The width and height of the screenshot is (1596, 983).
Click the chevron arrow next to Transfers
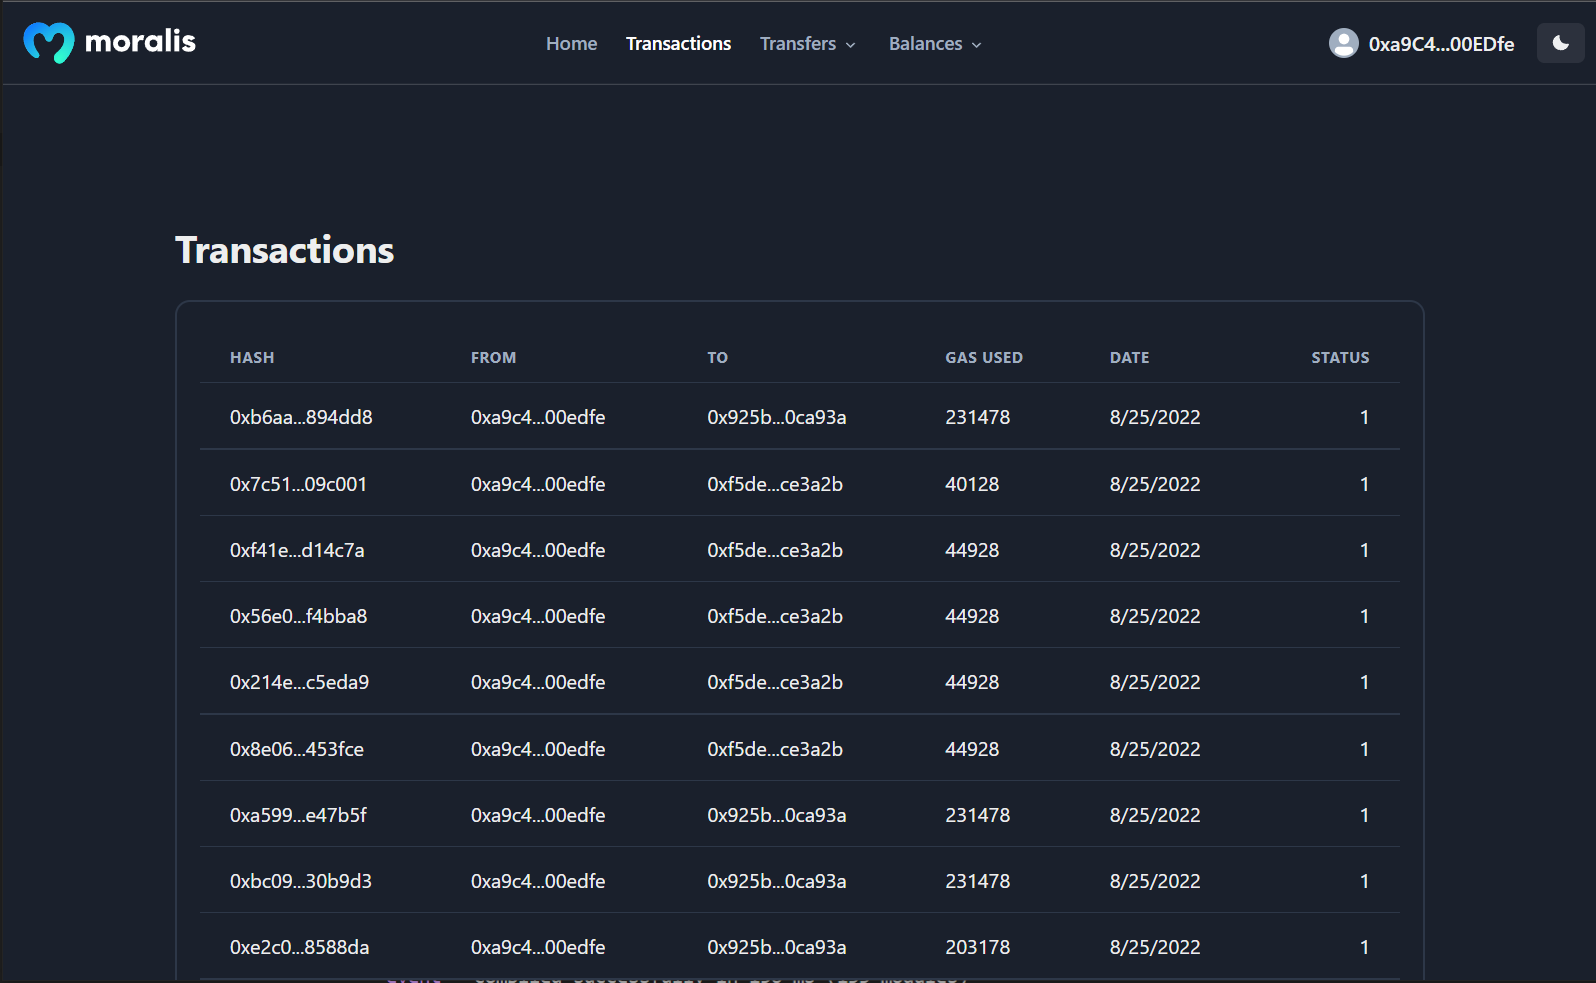coord(851,45)
